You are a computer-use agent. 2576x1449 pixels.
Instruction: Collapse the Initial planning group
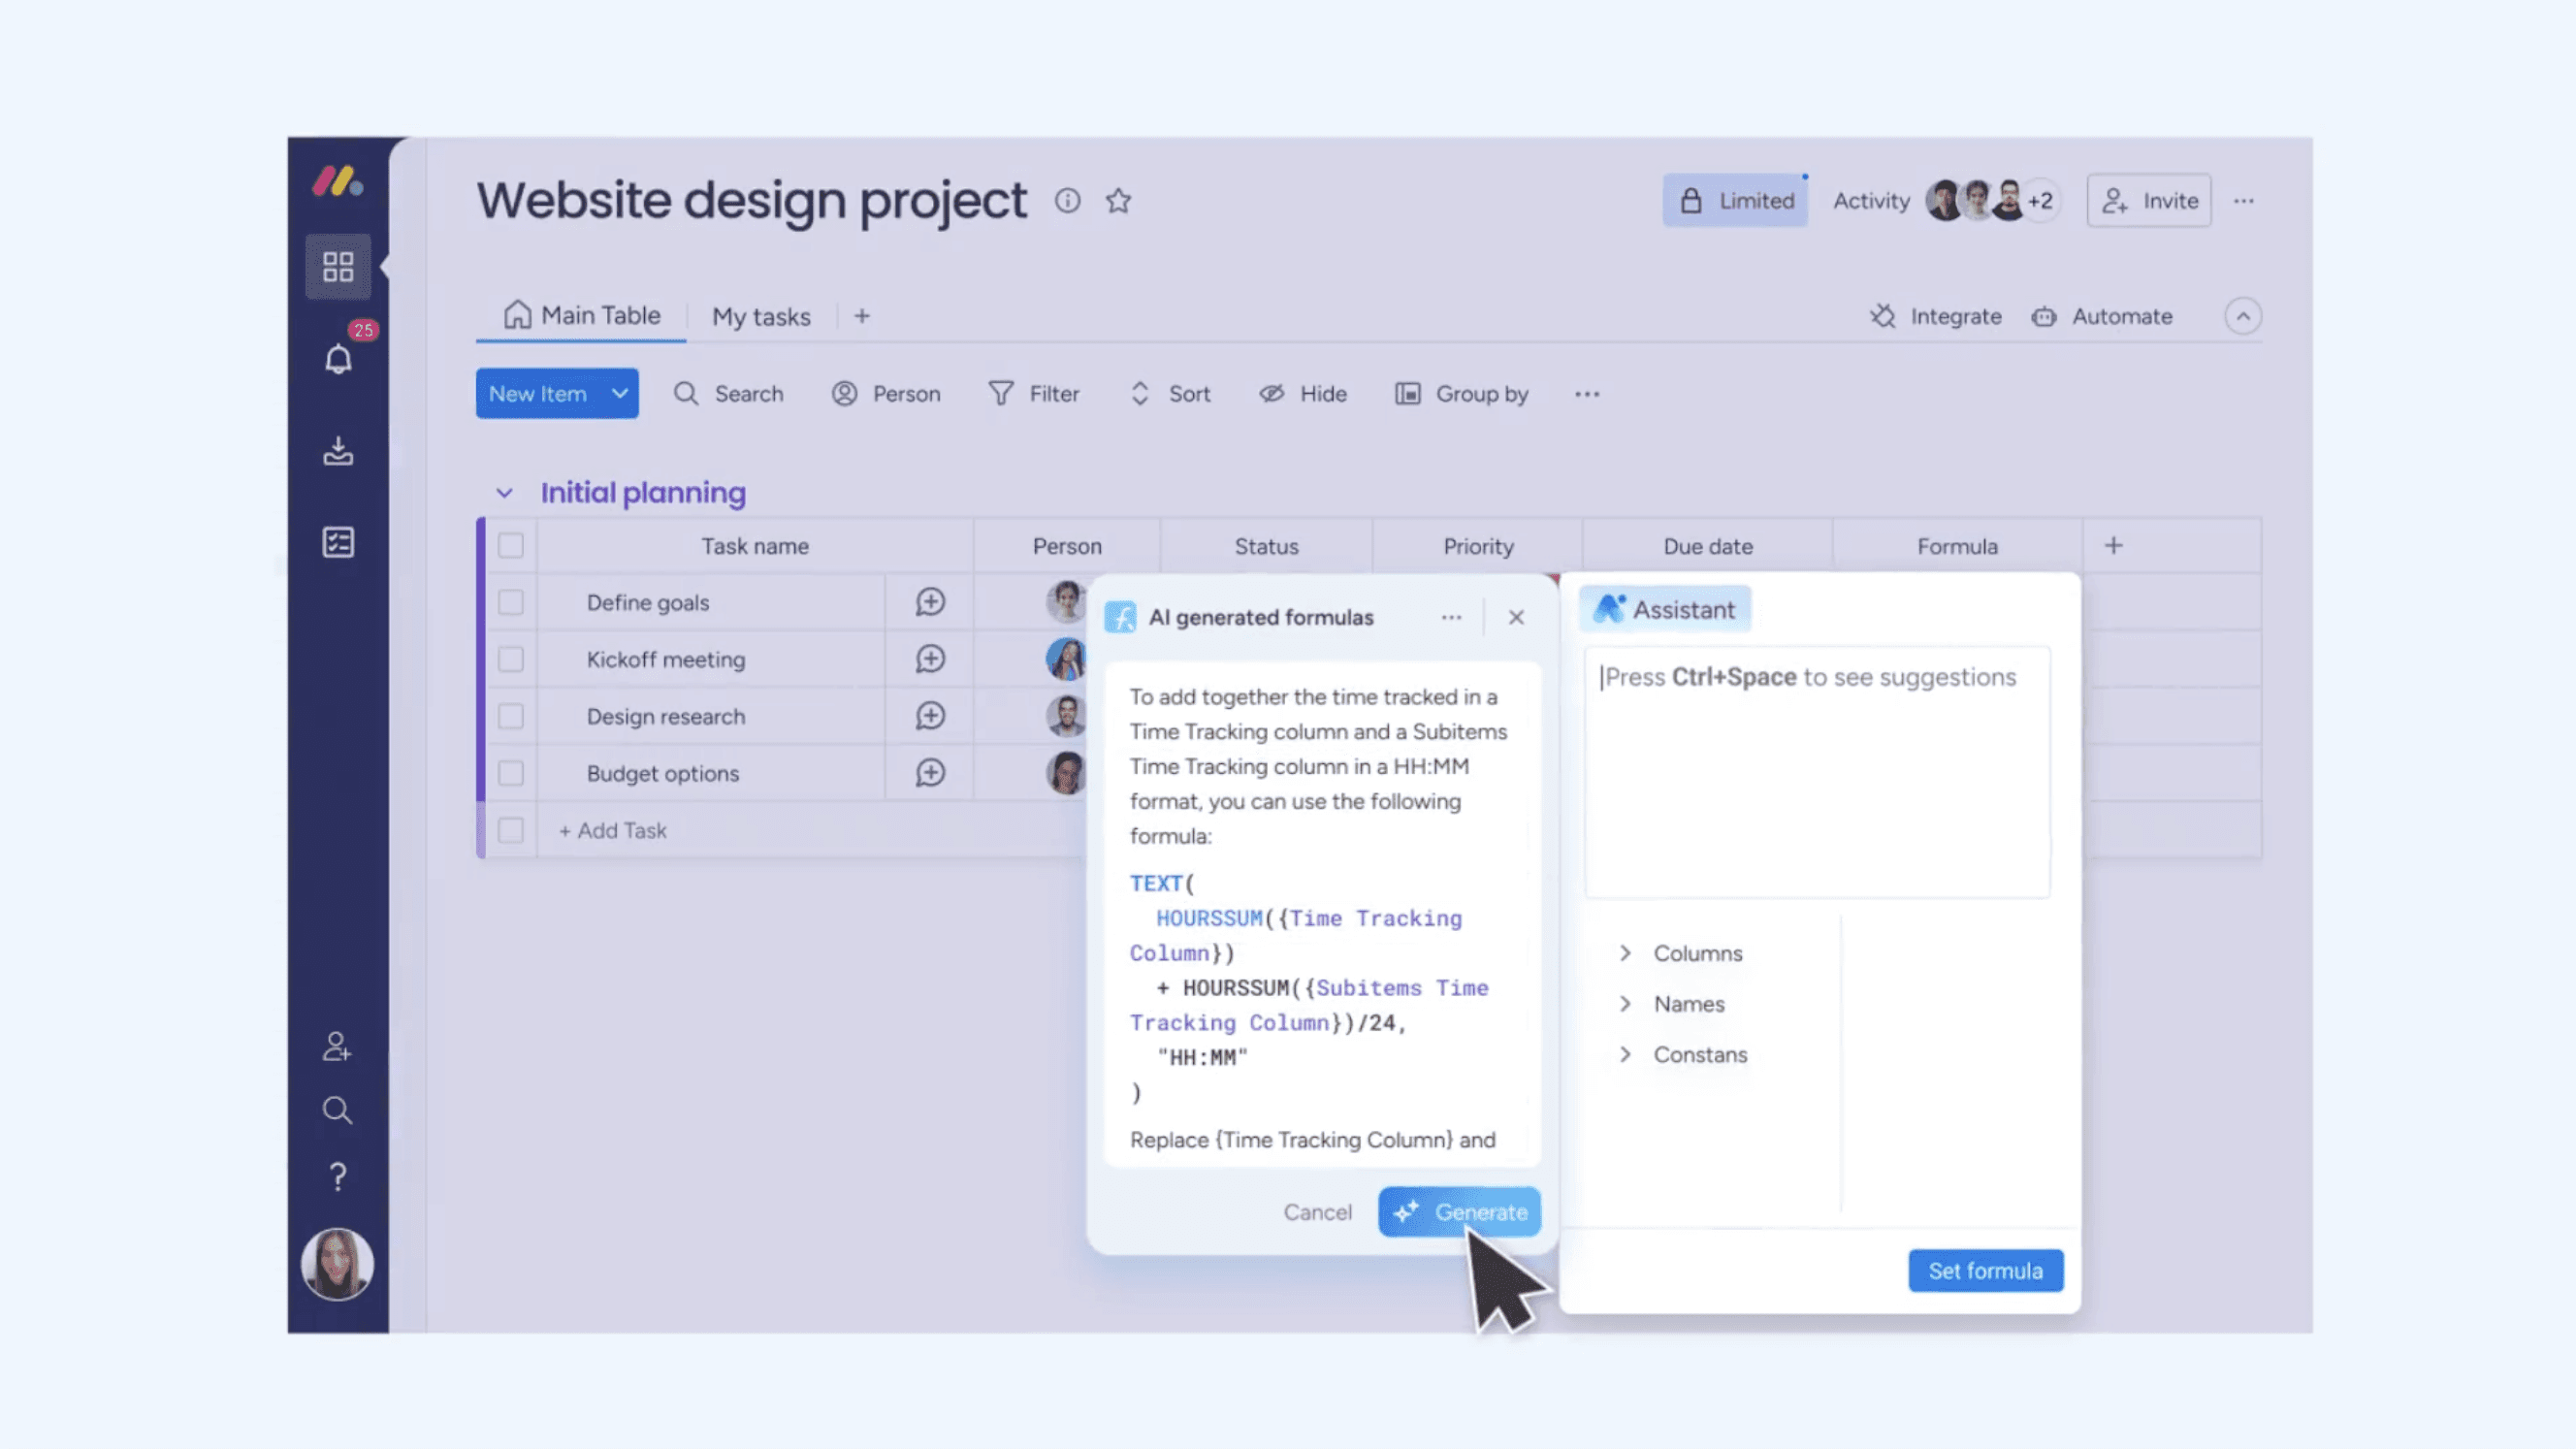[505, 492]
